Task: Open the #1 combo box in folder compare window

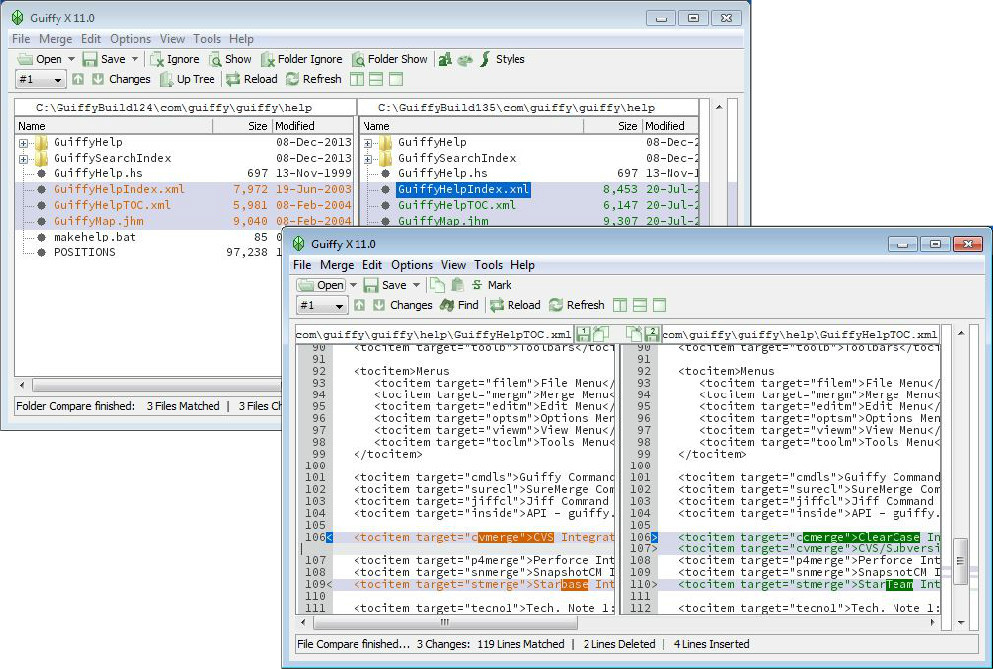Action: [41, 80]
